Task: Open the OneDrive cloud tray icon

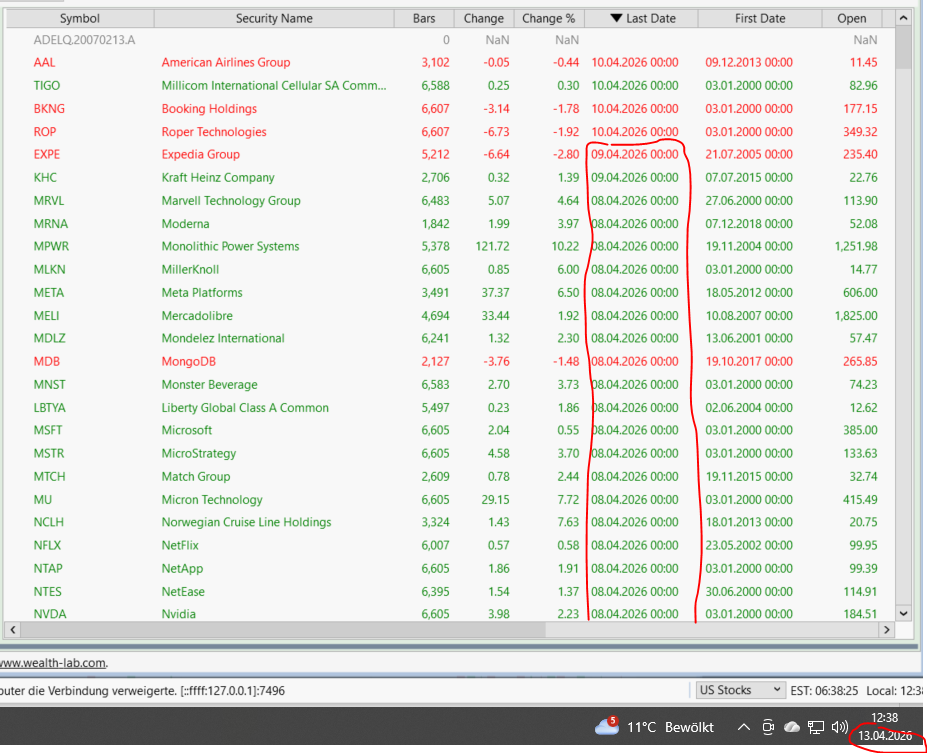Action: [x=792, y=727]
